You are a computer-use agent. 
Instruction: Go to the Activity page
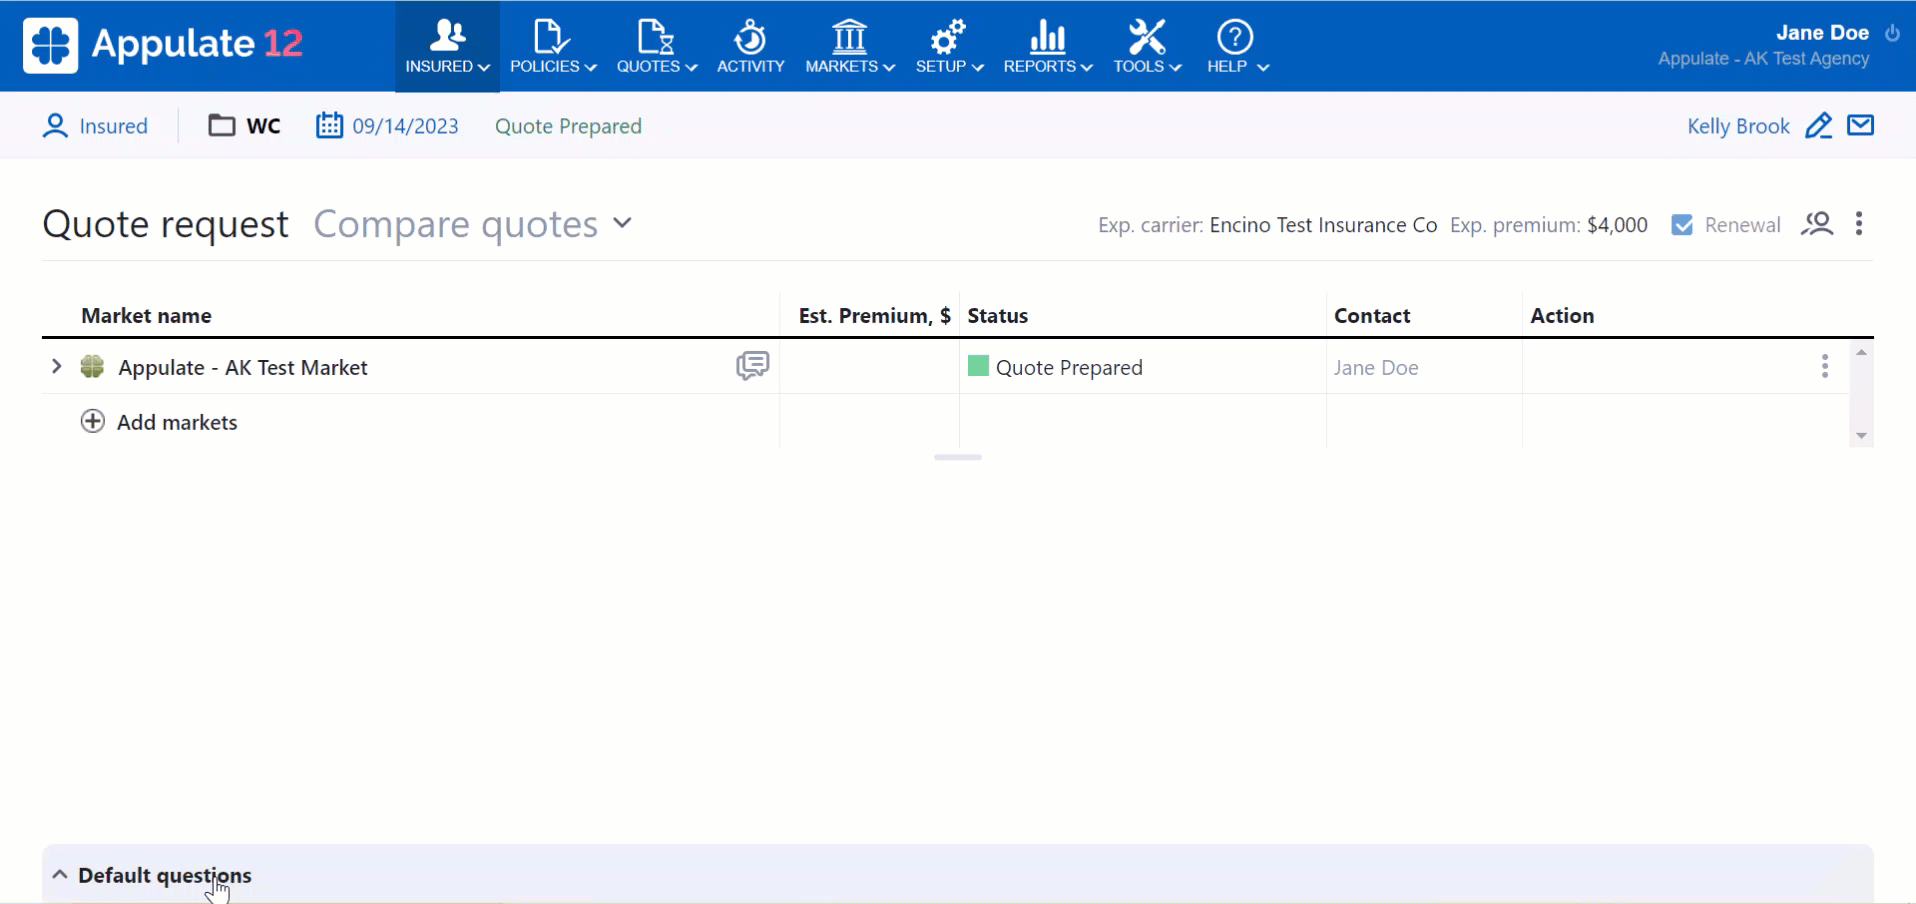(751, 47)
